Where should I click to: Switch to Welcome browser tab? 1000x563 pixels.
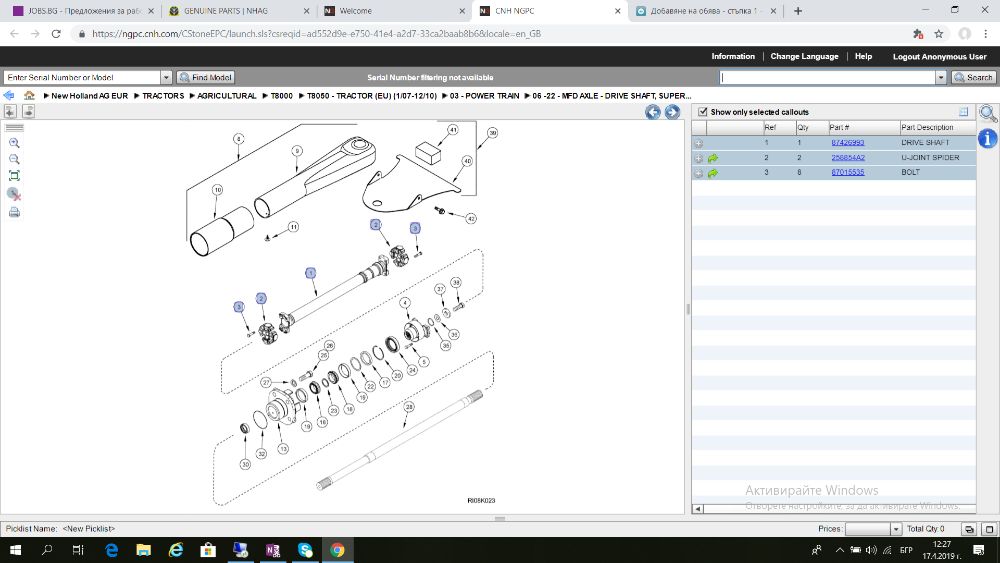(394, 11)
